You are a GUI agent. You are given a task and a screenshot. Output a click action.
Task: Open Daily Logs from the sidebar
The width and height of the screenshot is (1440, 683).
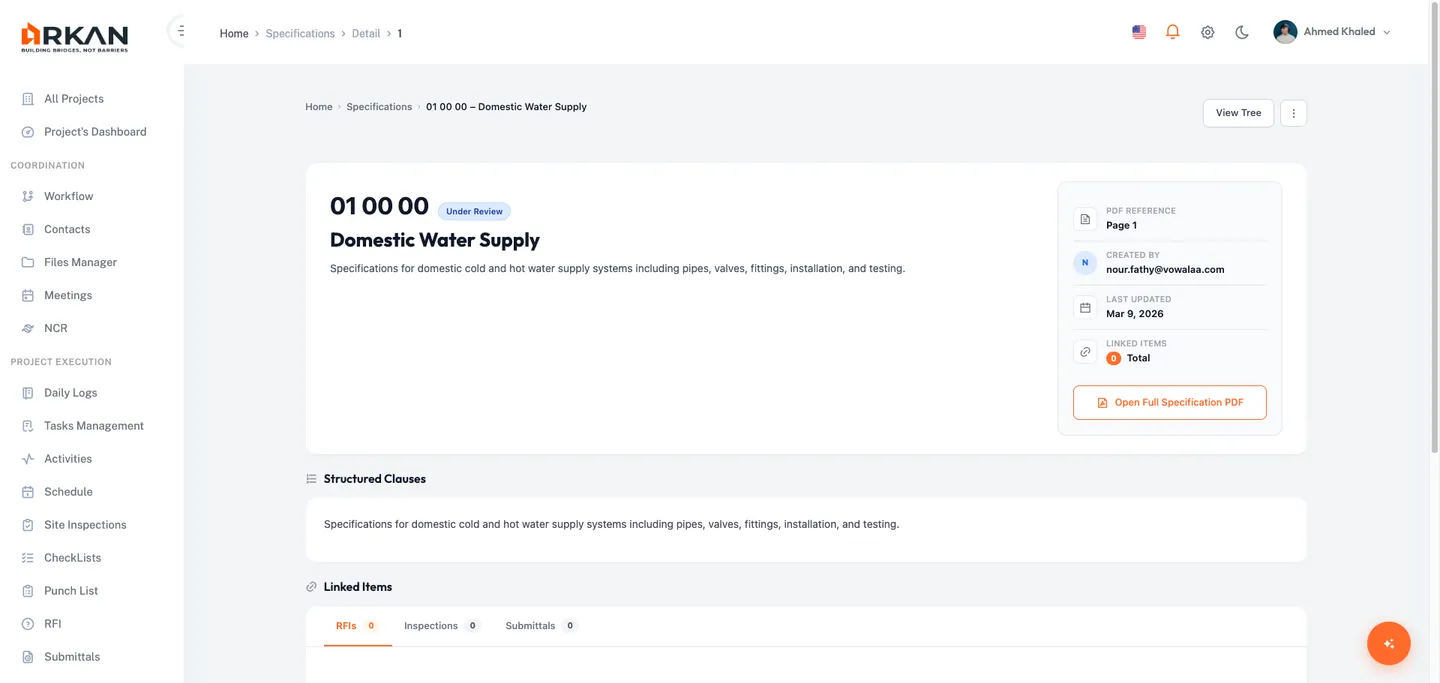tap(70, 392)
